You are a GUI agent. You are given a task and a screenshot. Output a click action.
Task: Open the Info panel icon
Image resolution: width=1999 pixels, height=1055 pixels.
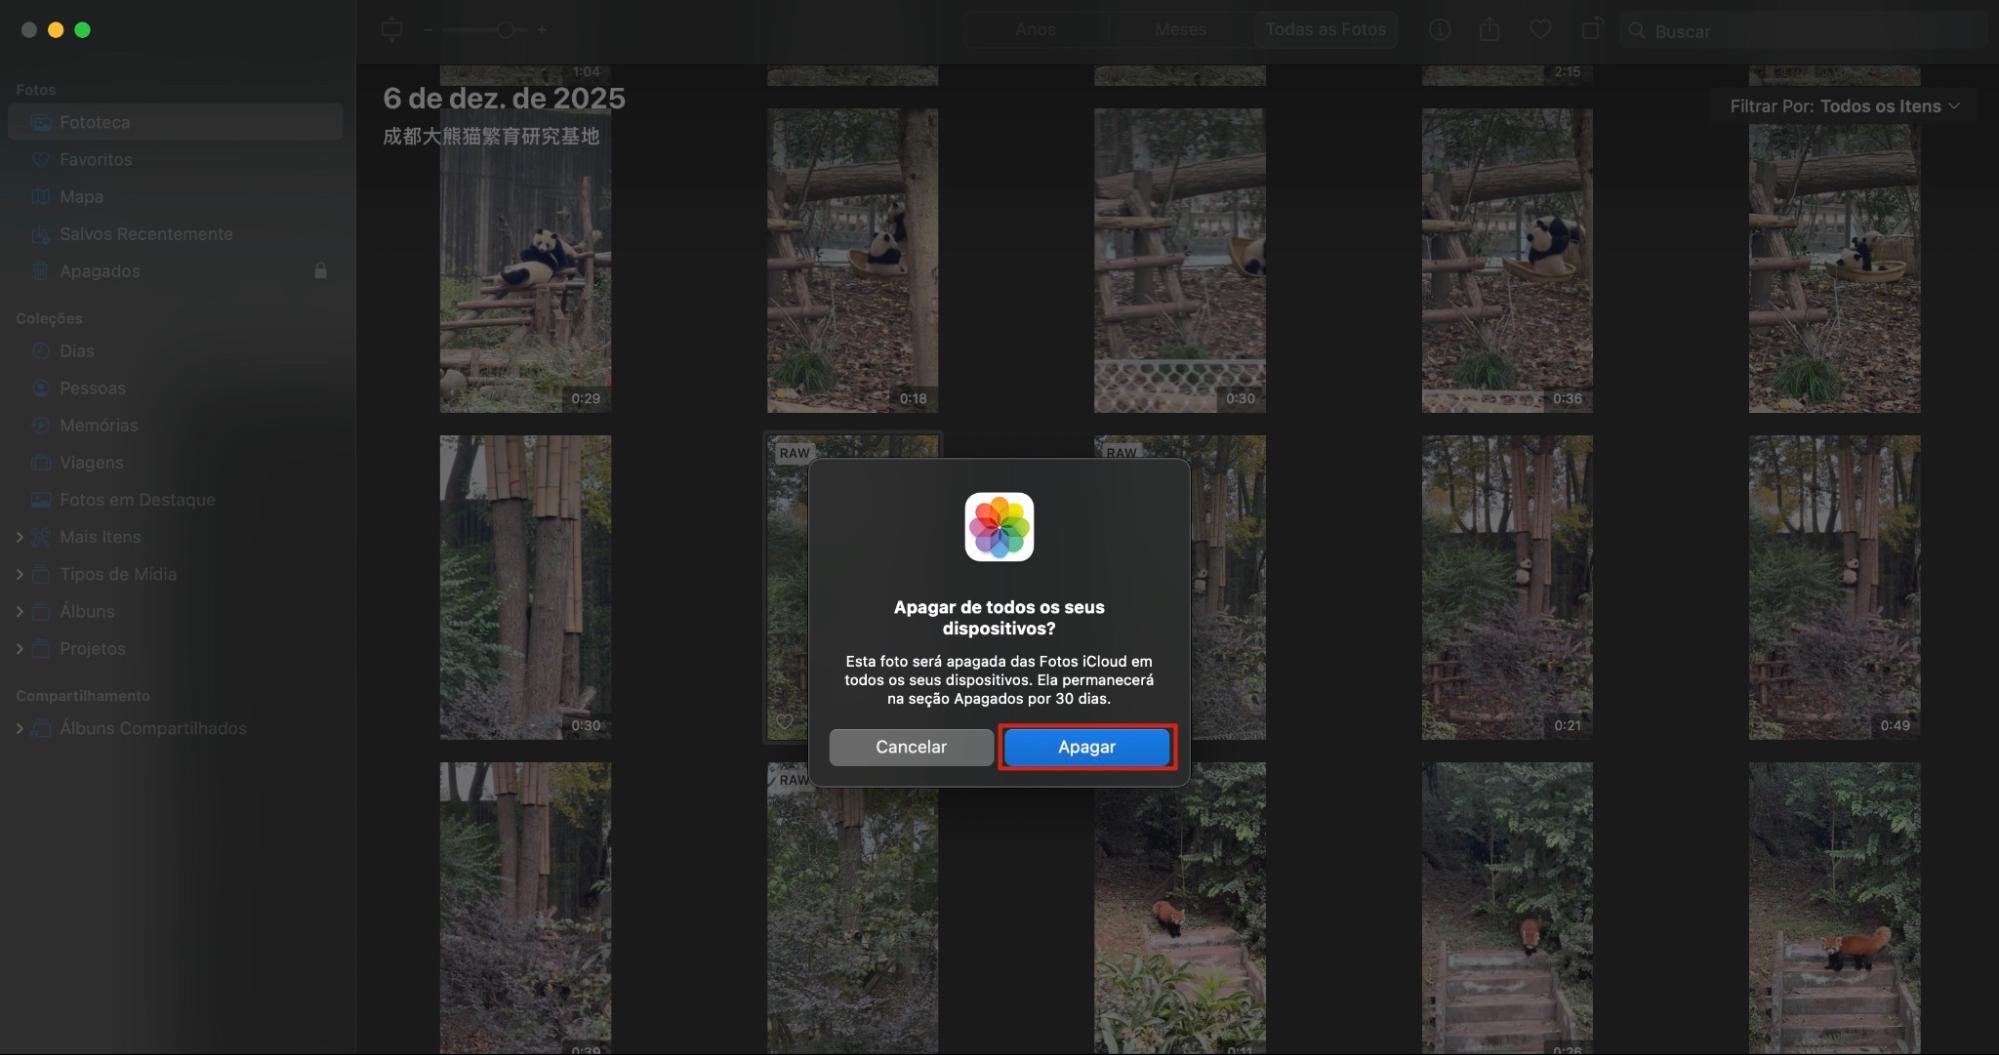pyautogui.click(x=1439, y=29)
